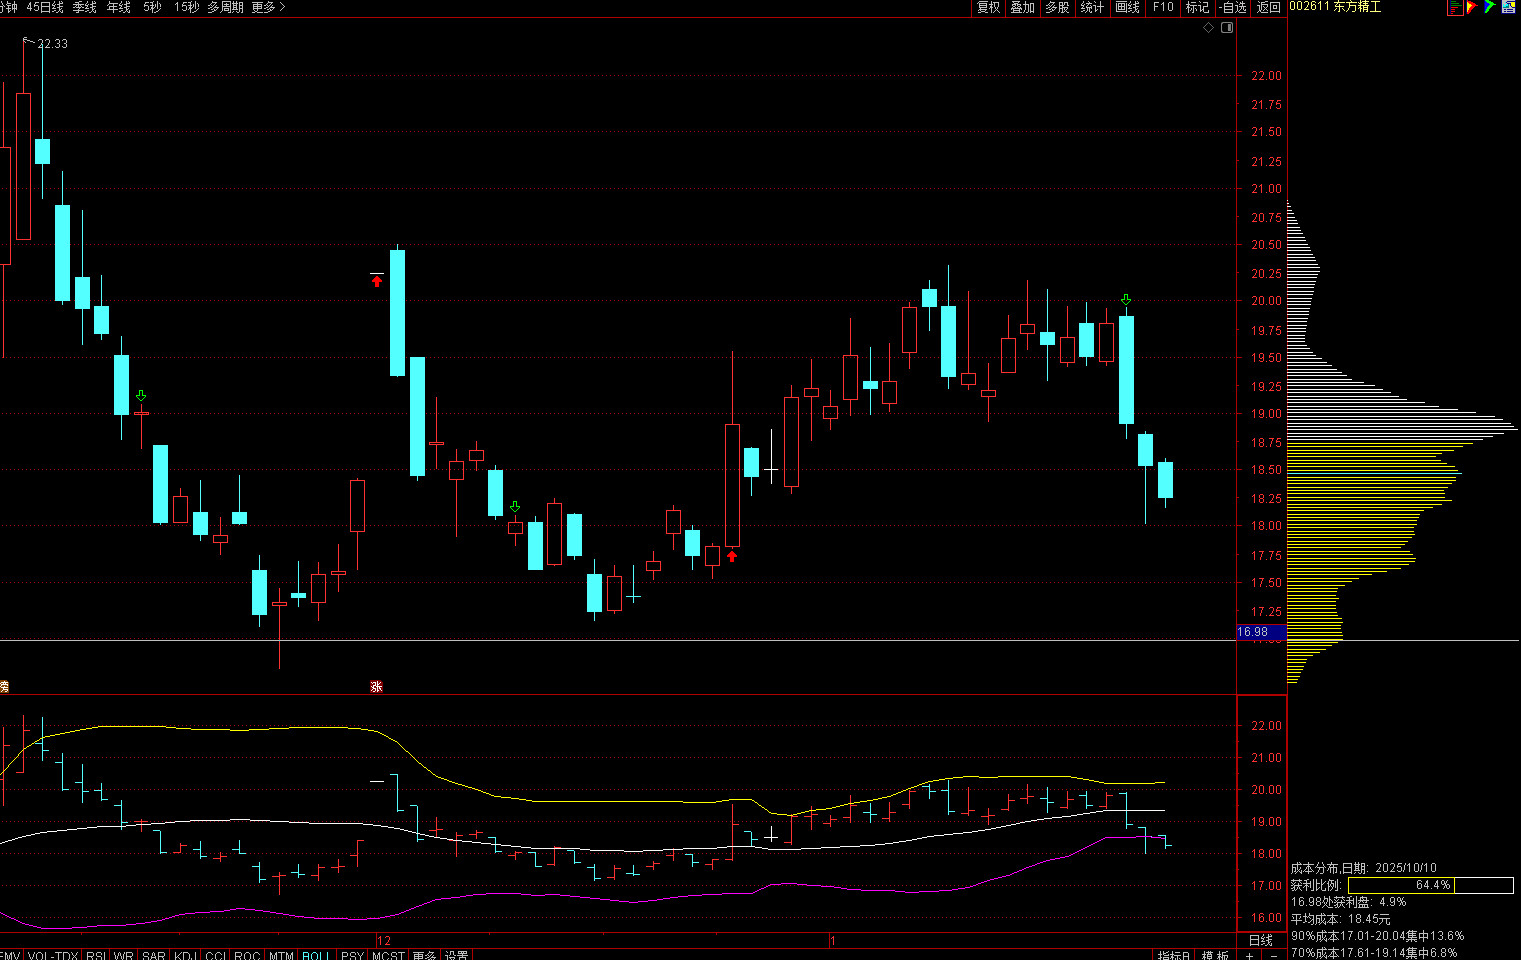1521x960 pixels.
Task: Select the highlighted BOLL indicator tab
Action: tap(315, 955)
